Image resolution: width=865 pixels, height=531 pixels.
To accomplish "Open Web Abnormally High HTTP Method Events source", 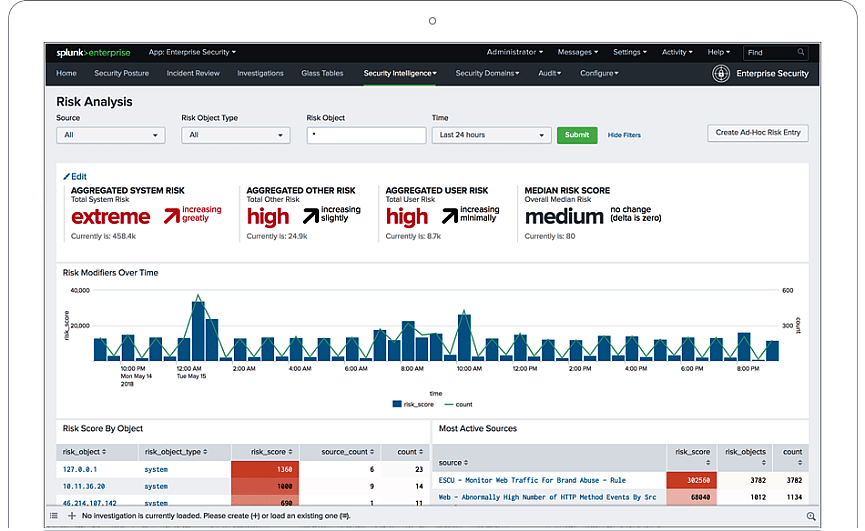I will point(547,497).
